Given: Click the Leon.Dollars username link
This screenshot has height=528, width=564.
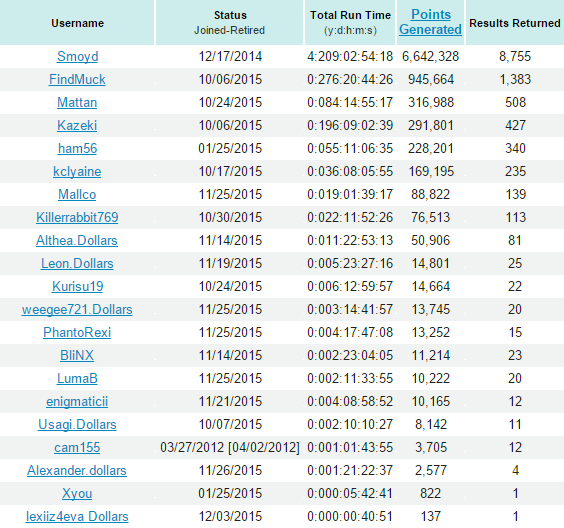Looking at the screenshot, I should pyautogui.click(x=77, y=264).
